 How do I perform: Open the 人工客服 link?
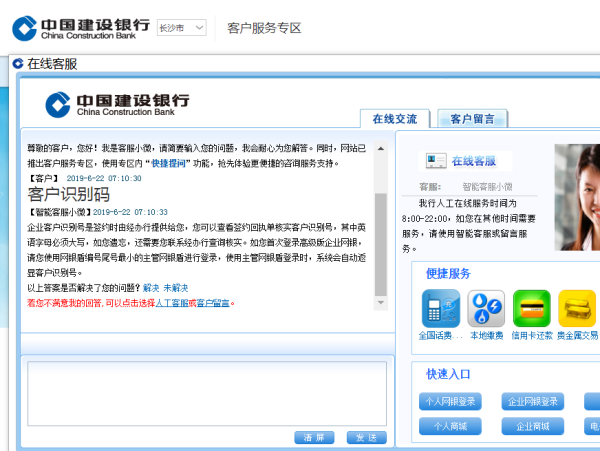point(172,303)
